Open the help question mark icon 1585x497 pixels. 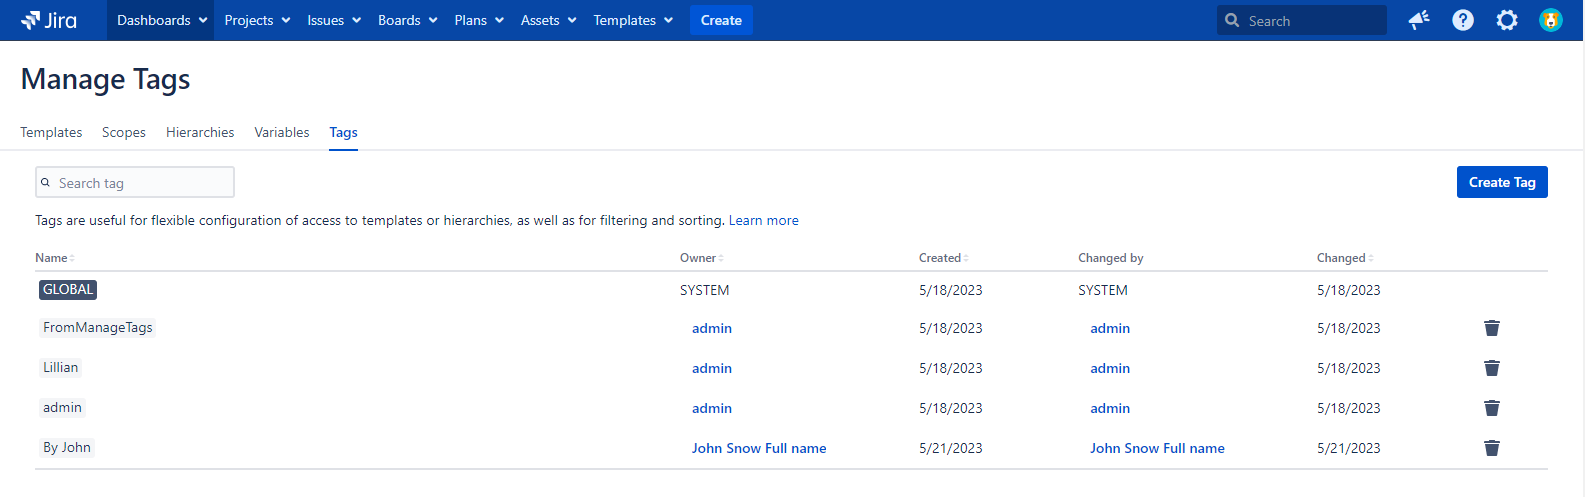1462,20
